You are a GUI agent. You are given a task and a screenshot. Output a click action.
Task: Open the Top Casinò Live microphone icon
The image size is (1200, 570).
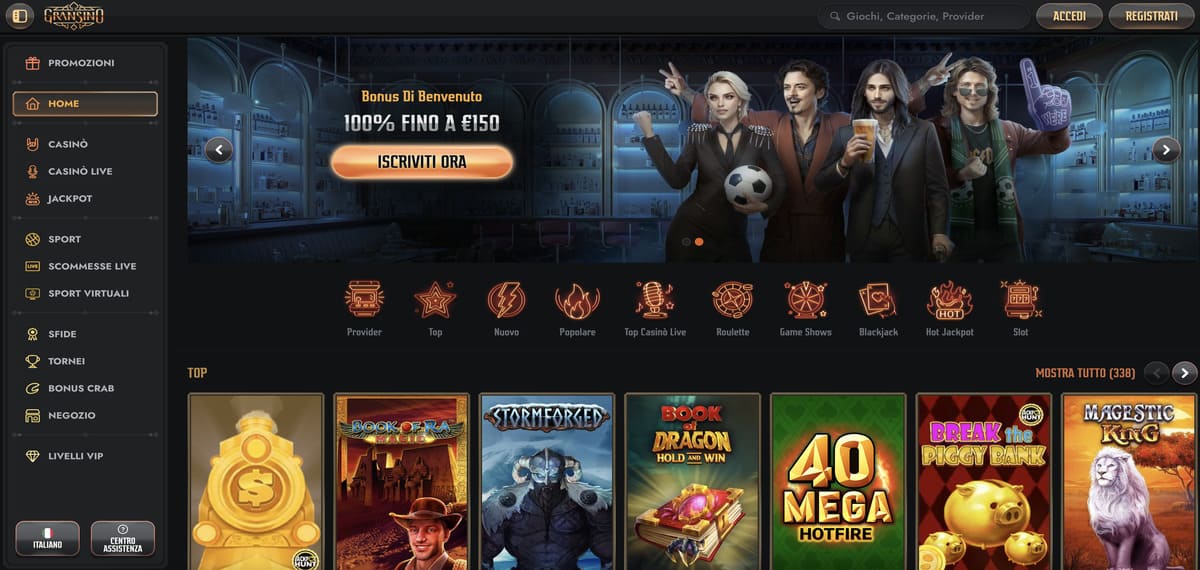[654, 299]
